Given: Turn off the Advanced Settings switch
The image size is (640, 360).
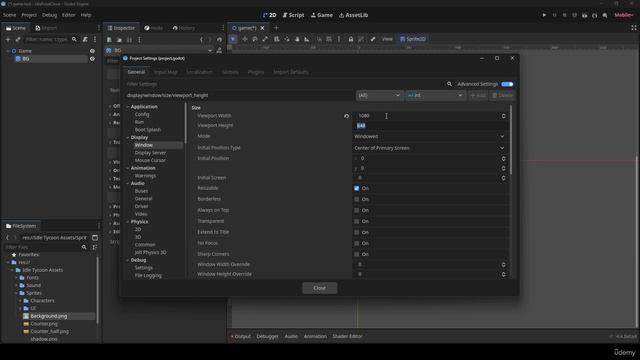Looking at the screenshot, I should pos(507,84).
